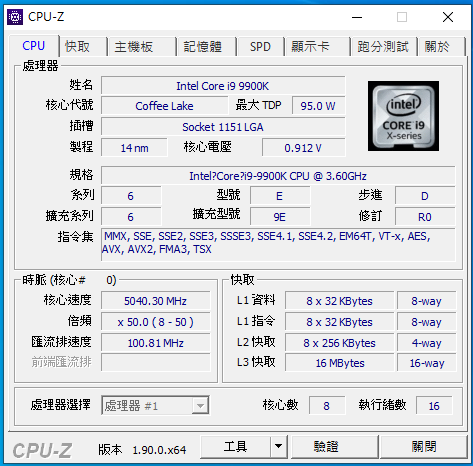Click the 9E extended model value
The image size is (473, 466).
280,217
